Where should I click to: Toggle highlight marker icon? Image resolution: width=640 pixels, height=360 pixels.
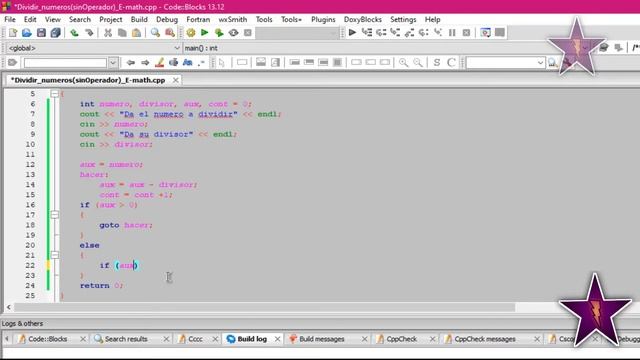(159, 62)
